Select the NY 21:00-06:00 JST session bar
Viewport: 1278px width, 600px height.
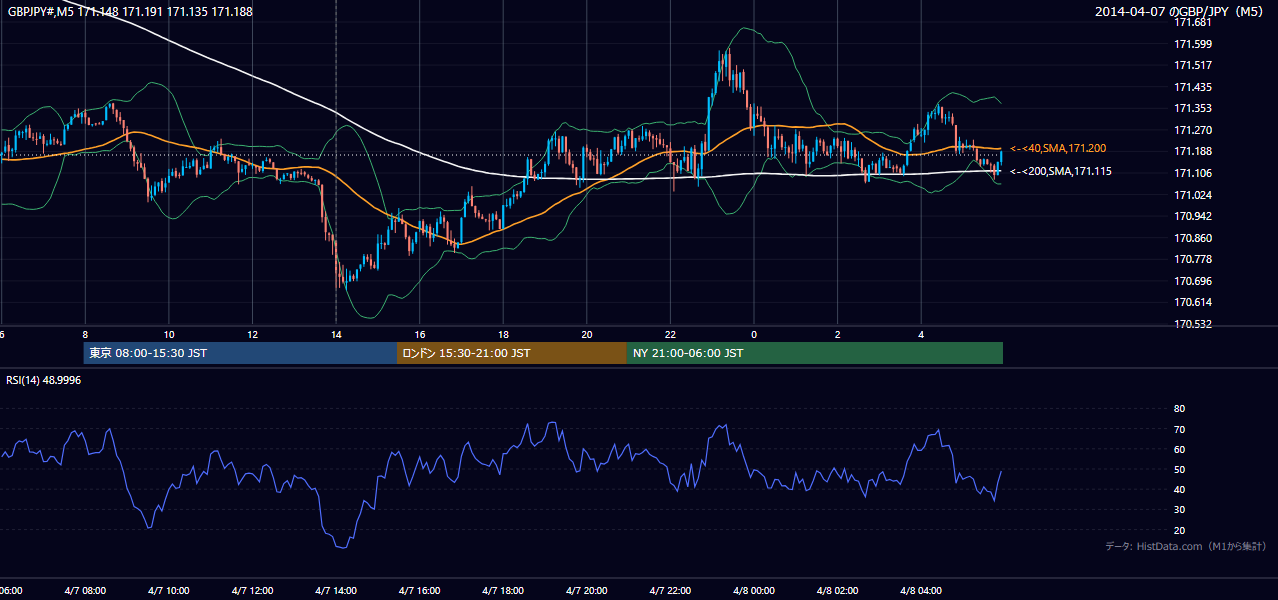(815, 353)
